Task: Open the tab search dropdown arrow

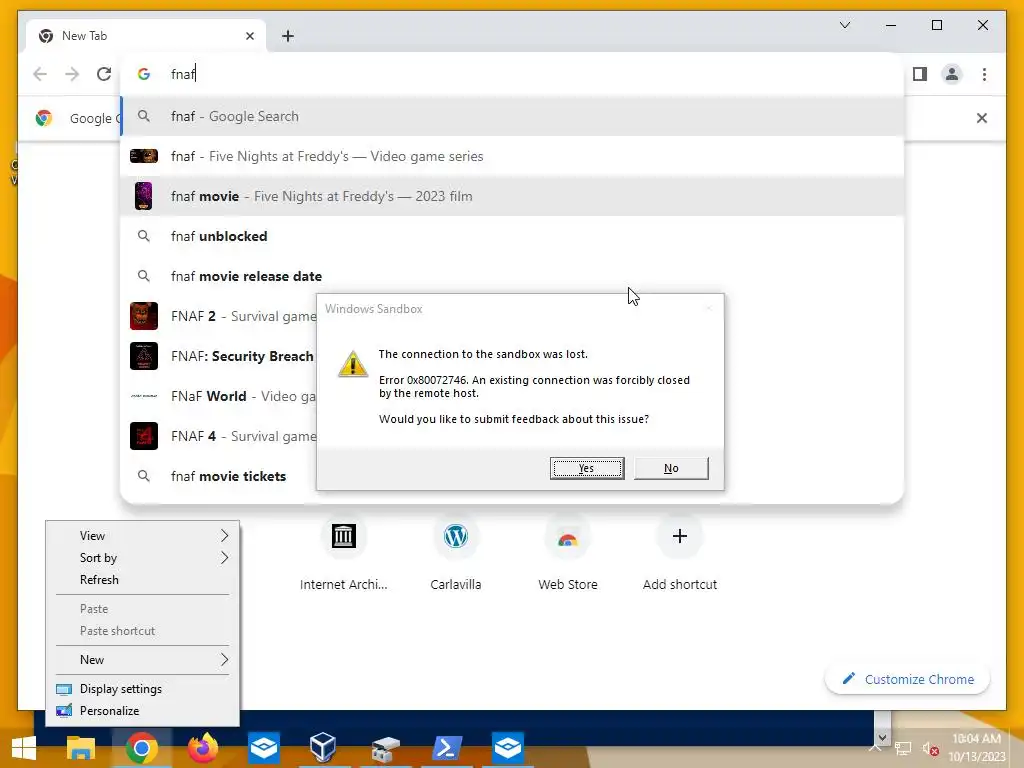Action: tap(844, 25)
